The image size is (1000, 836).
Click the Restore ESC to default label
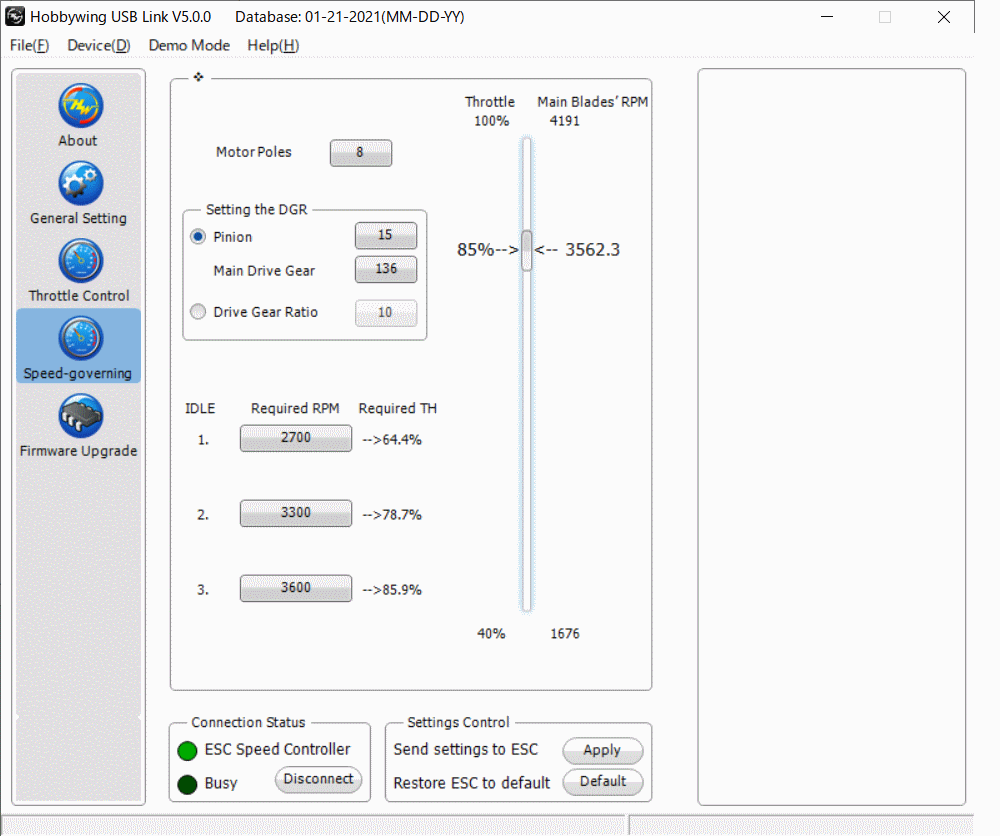[x=471, y=783]
